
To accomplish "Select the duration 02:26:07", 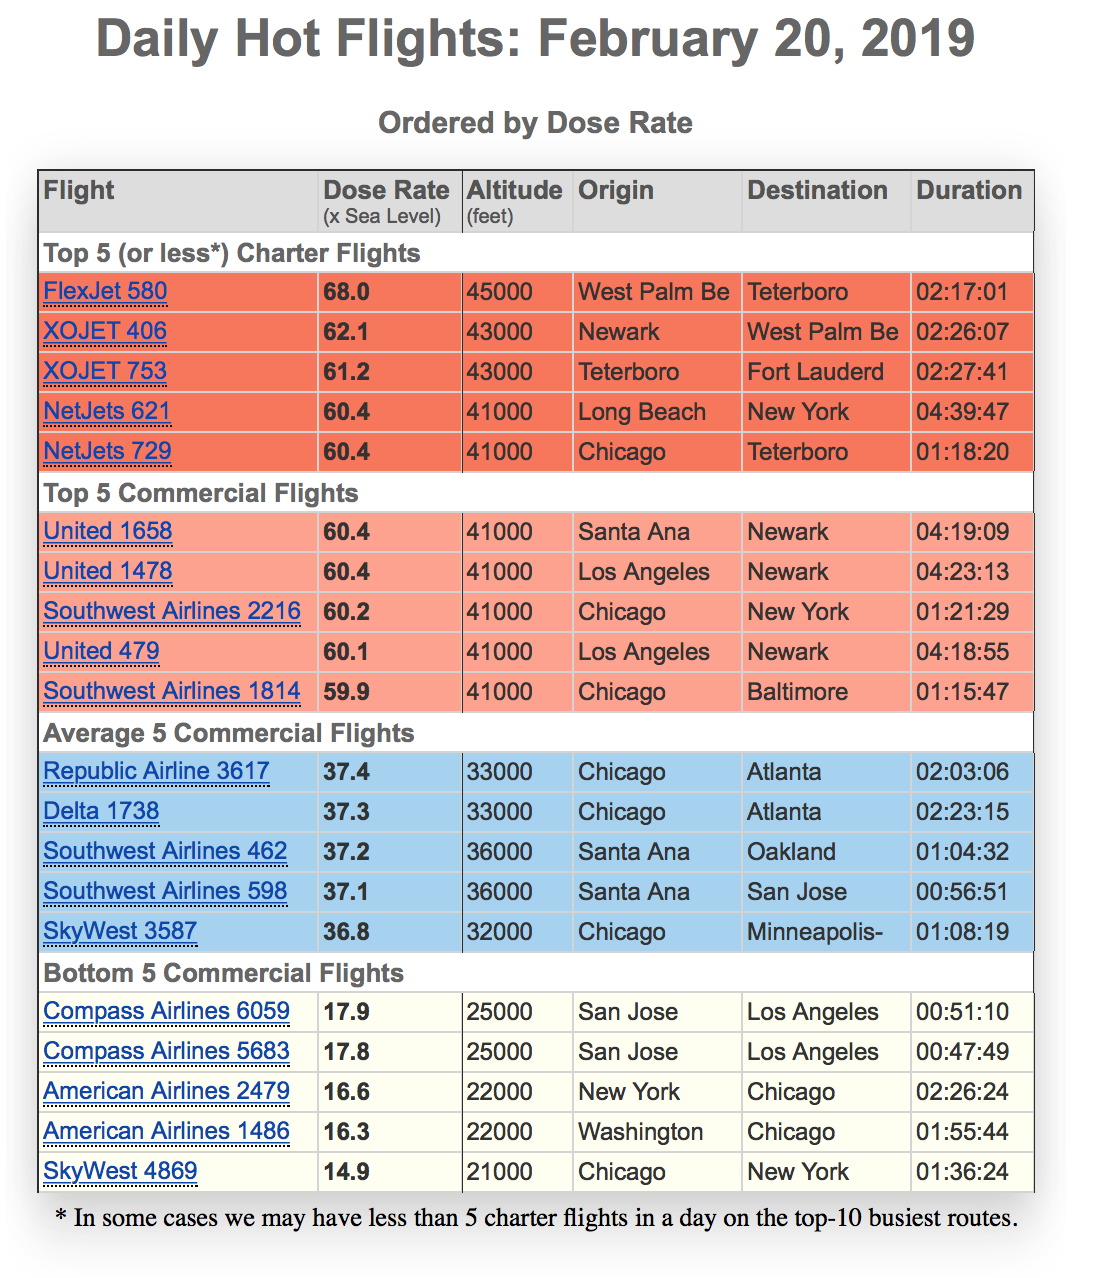I will pos(962,332).
